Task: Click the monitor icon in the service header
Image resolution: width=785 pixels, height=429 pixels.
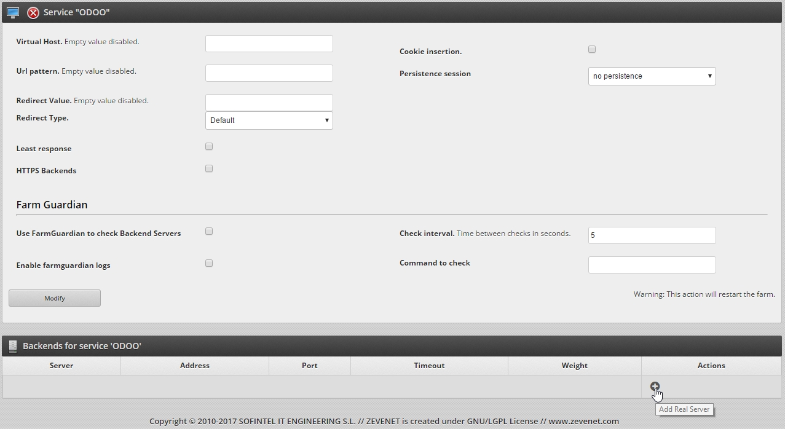Action: coord(13,12)
